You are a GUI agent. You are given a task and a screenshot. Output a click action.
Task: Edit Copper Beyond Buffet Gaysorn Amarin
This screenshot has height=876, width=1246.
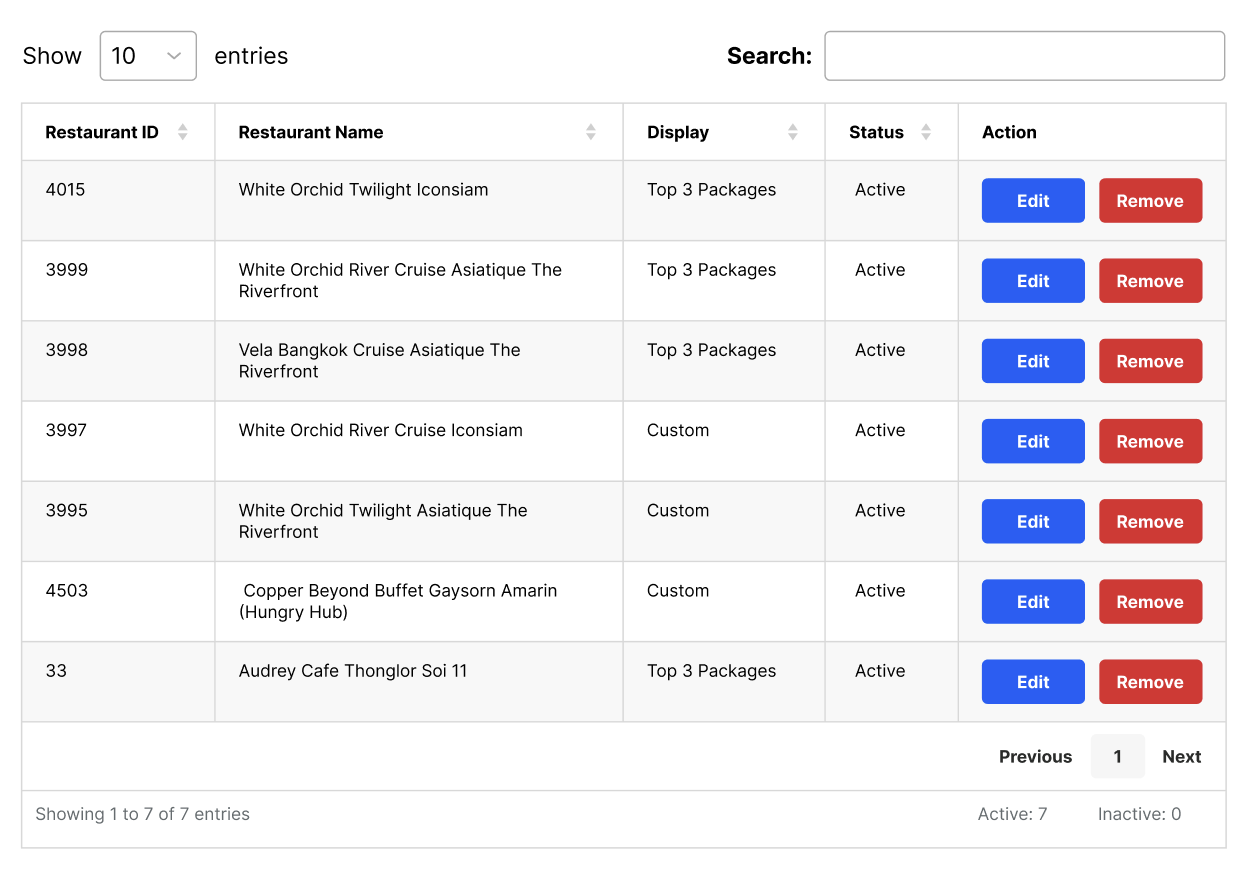coord(1033,602)
